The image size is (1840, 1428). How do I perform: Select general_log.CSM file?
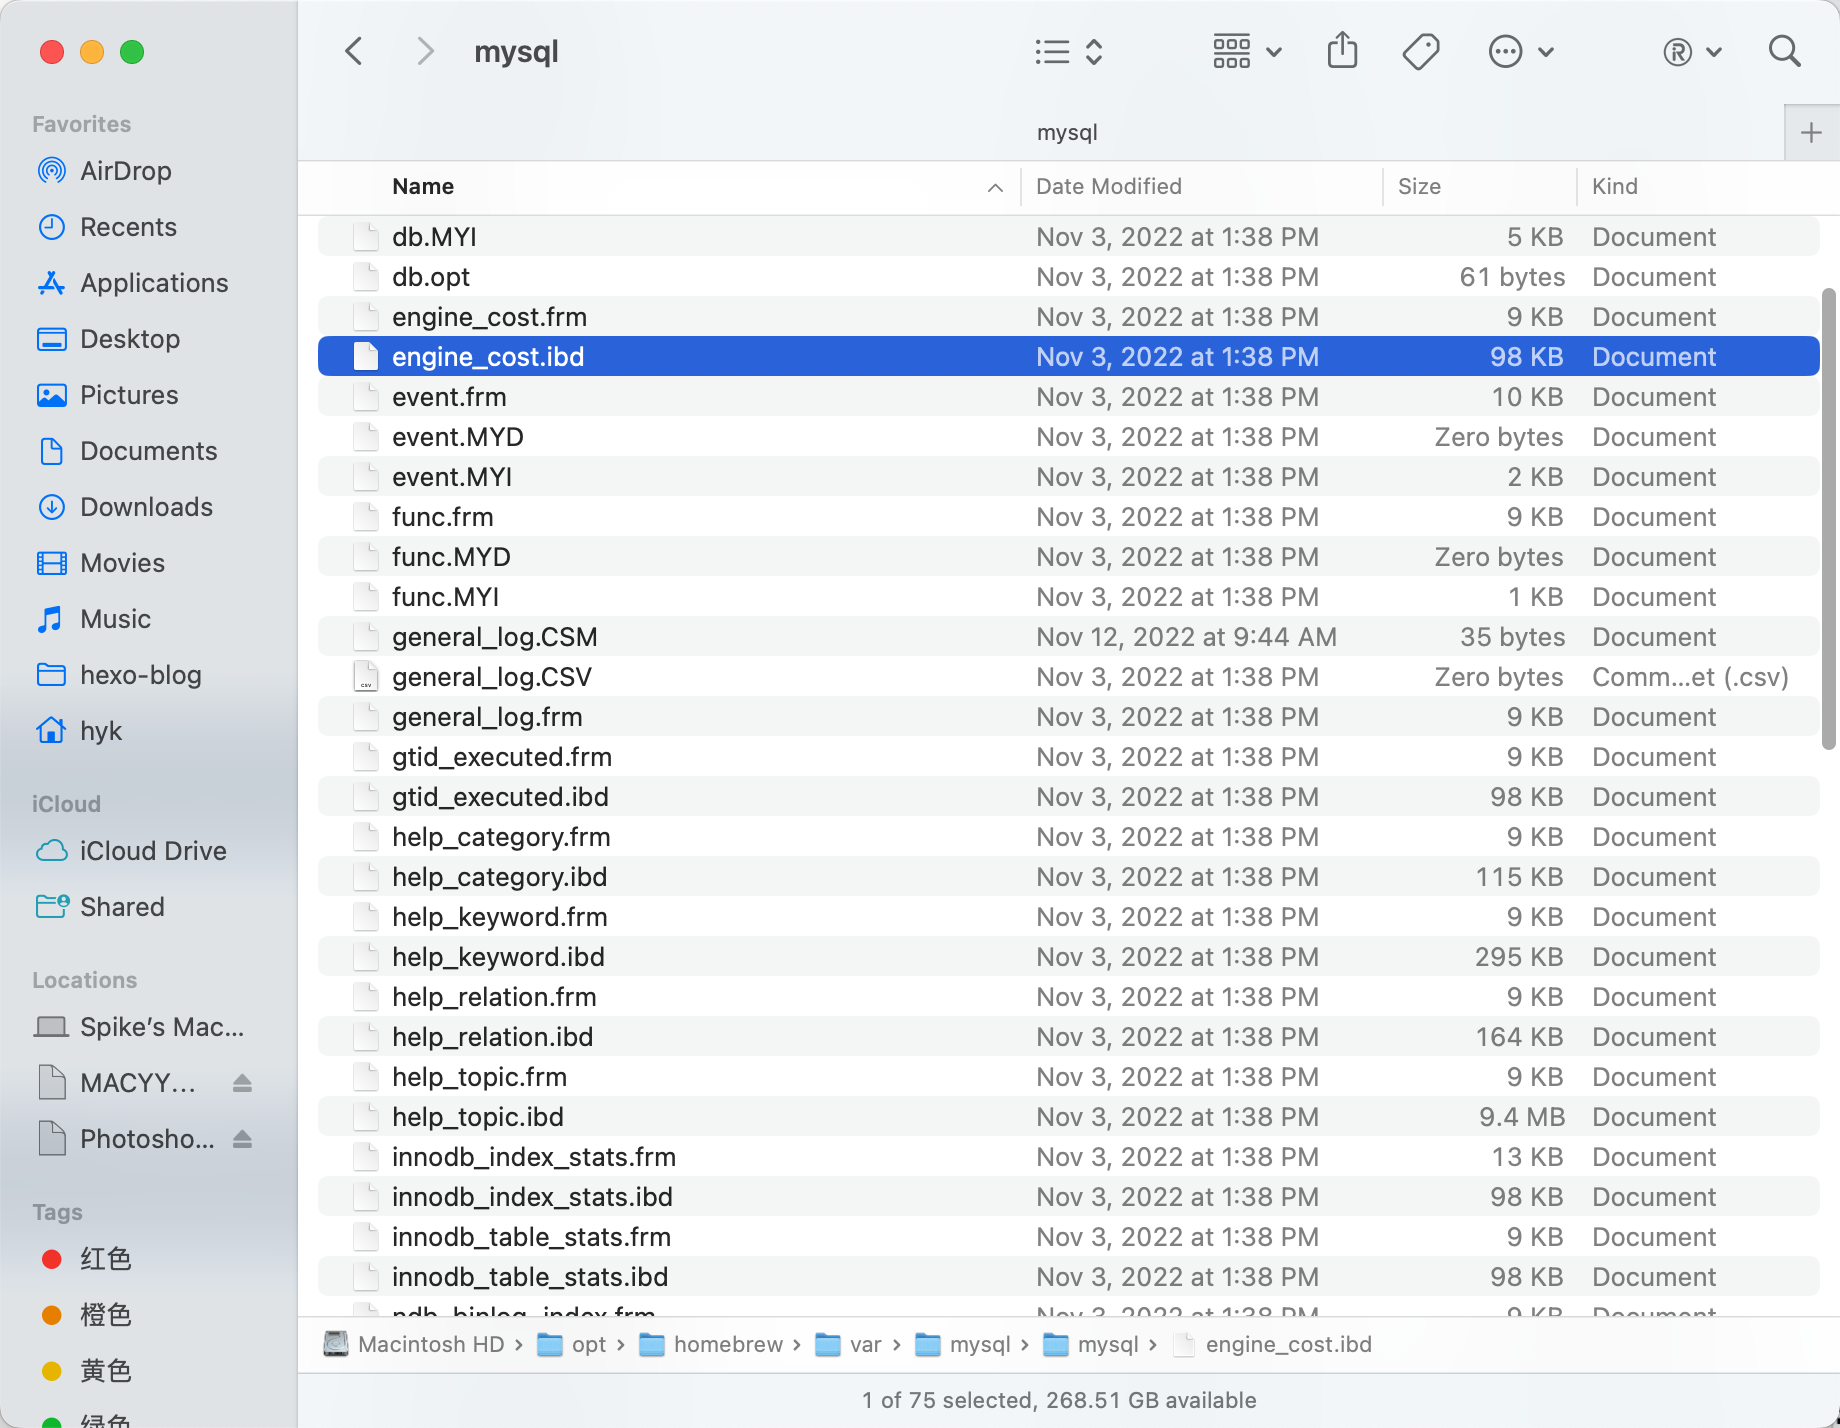click(x=1068, y=637)
